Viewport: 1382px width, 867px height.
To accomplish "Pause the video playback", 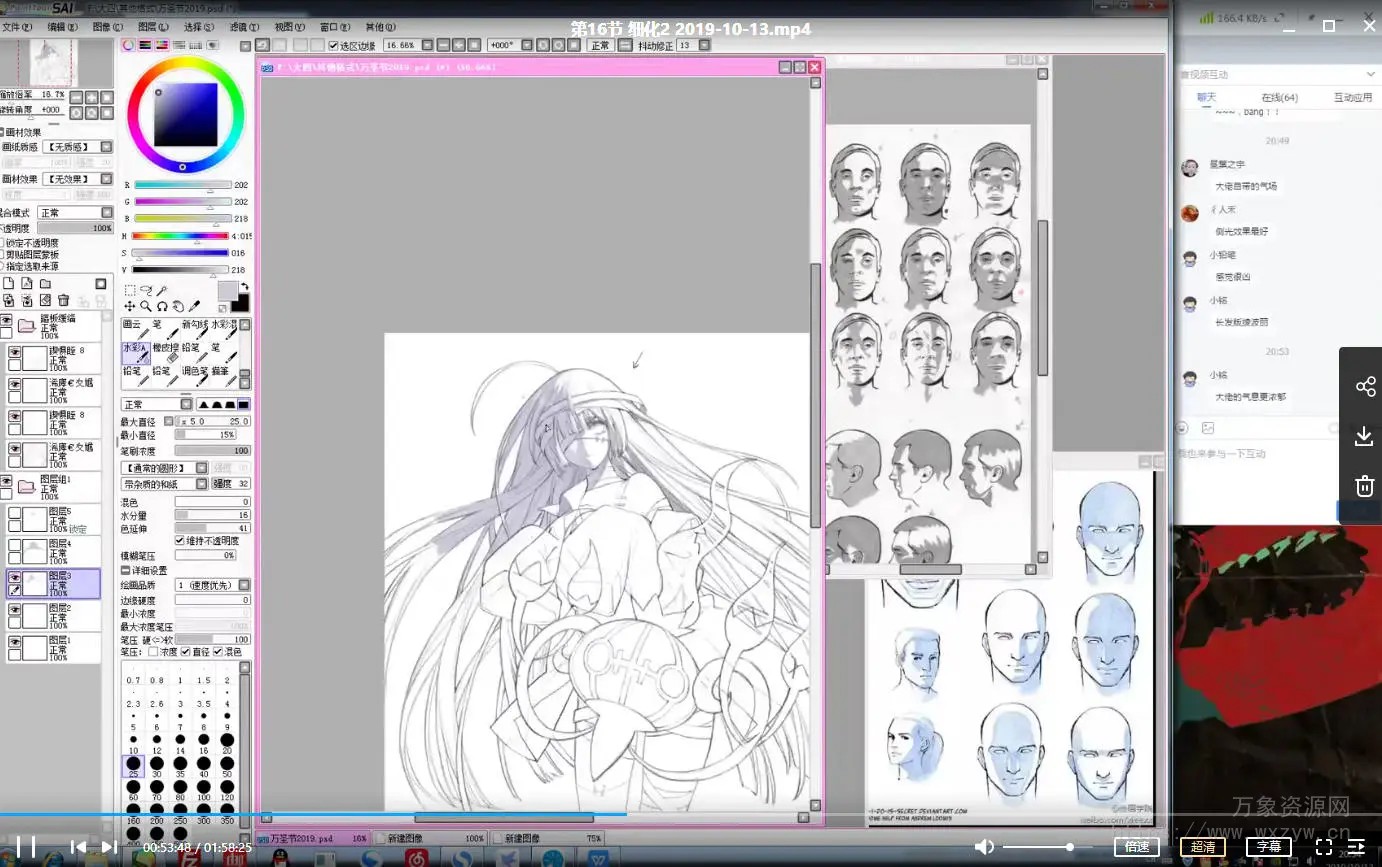I will [26, 847].
